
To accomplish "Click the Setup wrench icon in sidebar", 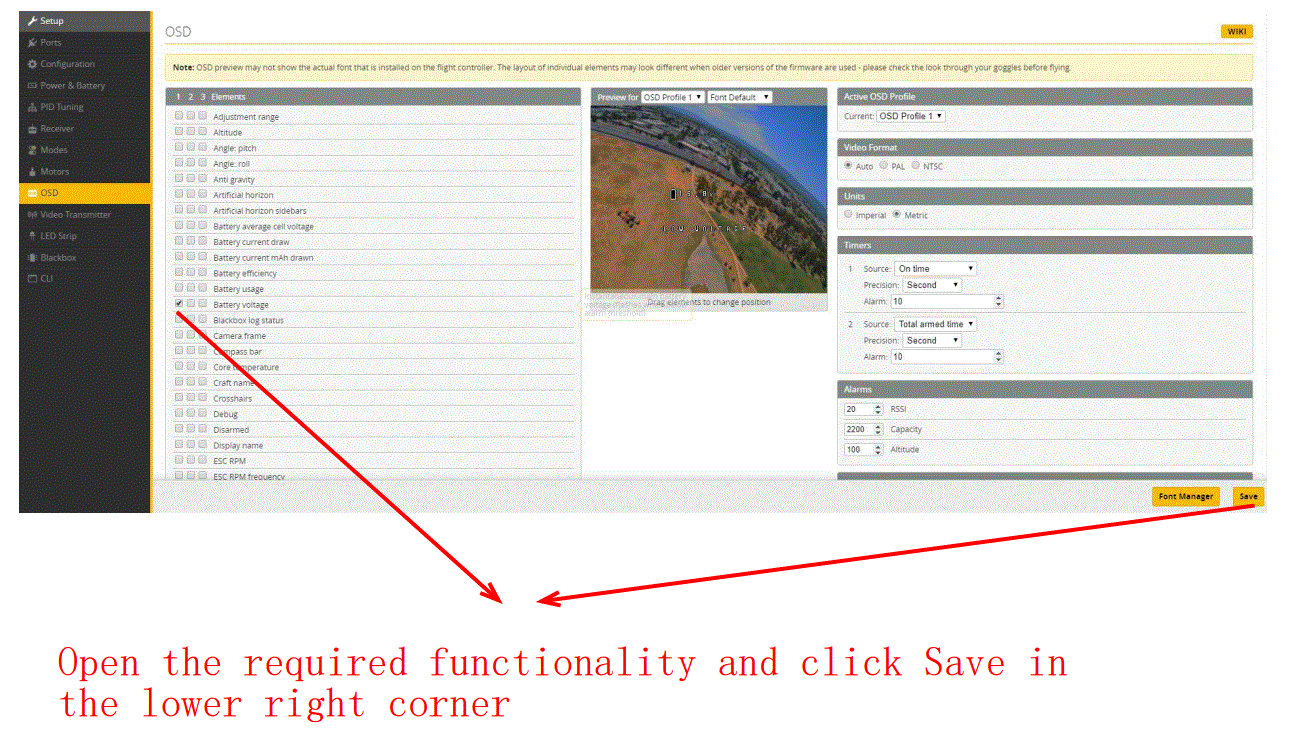I will (x=33, y=21).
